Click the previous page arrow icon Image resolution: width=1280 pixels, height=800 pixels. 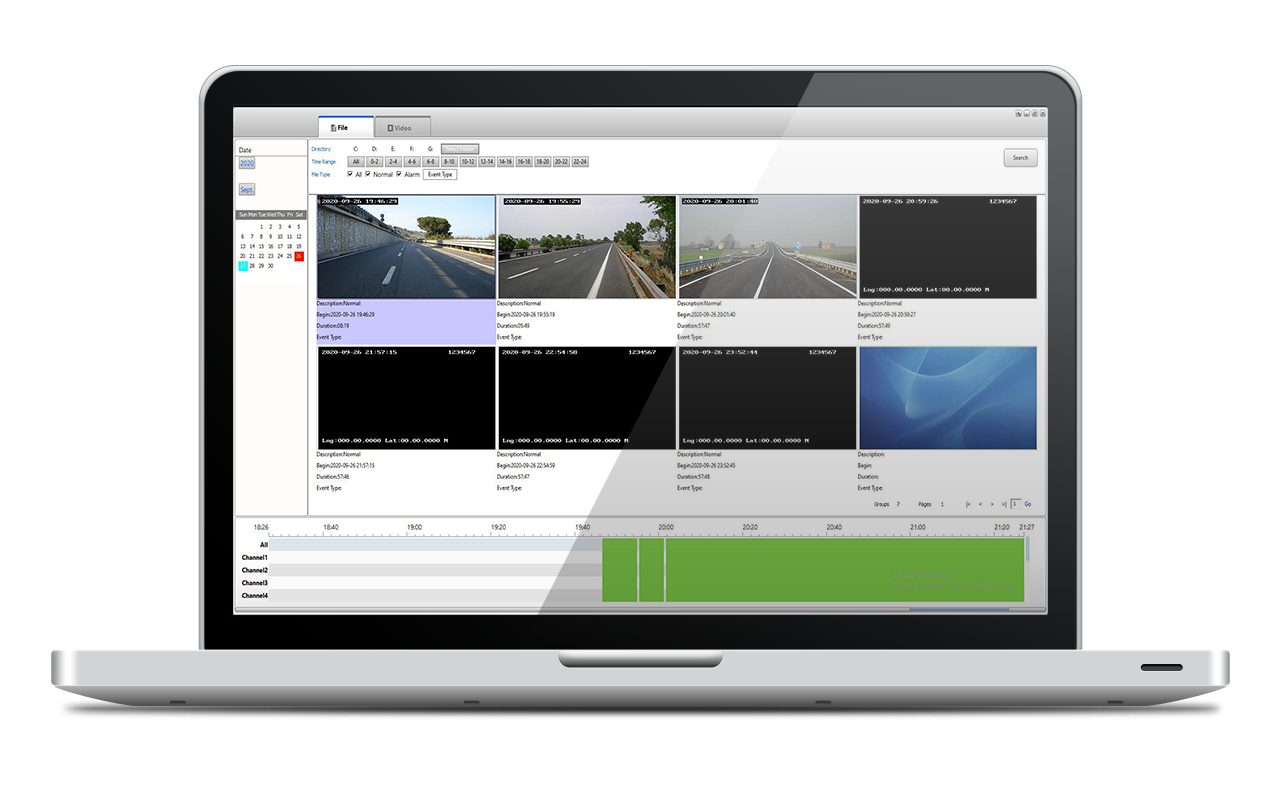tap(981, 504)
